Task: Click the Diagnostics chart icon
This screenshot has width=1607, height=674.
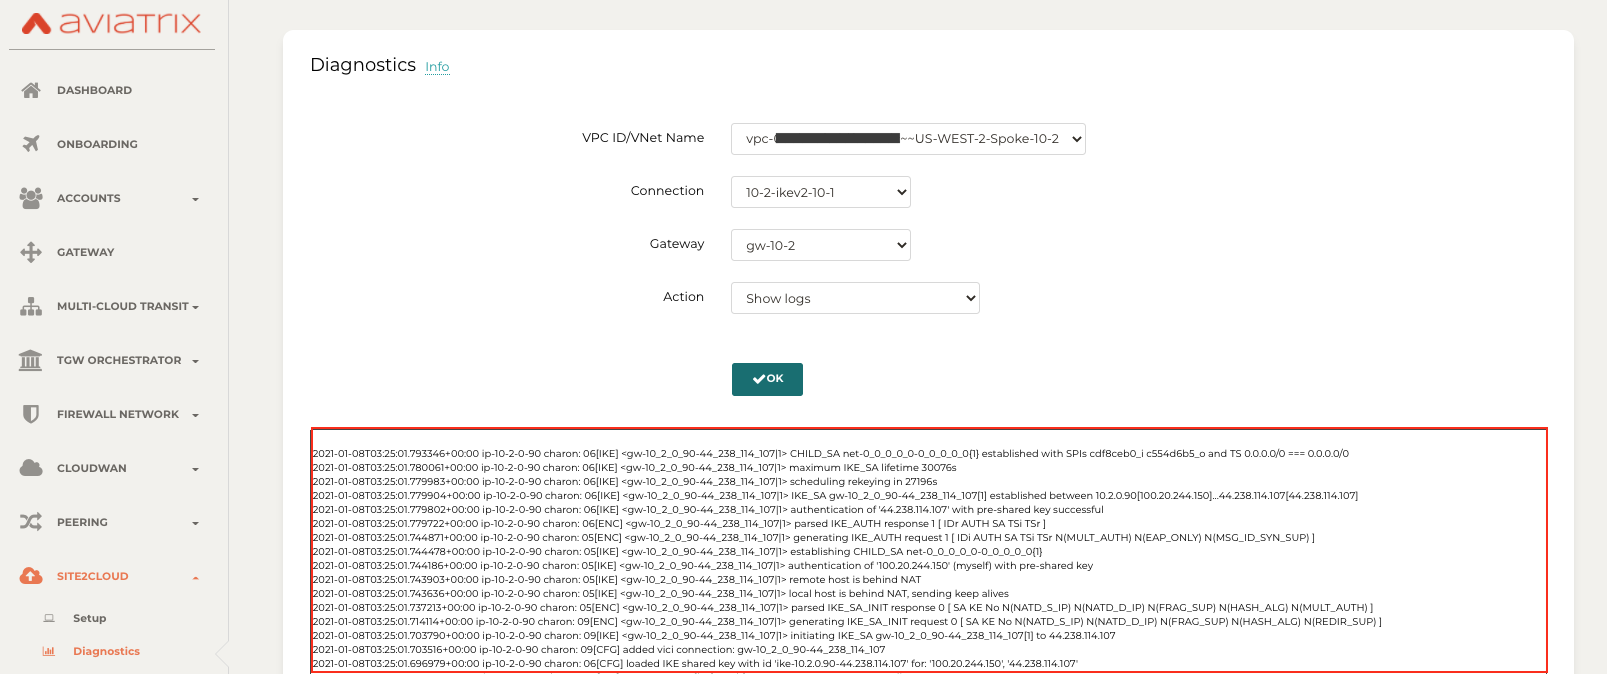Action: 49,651
